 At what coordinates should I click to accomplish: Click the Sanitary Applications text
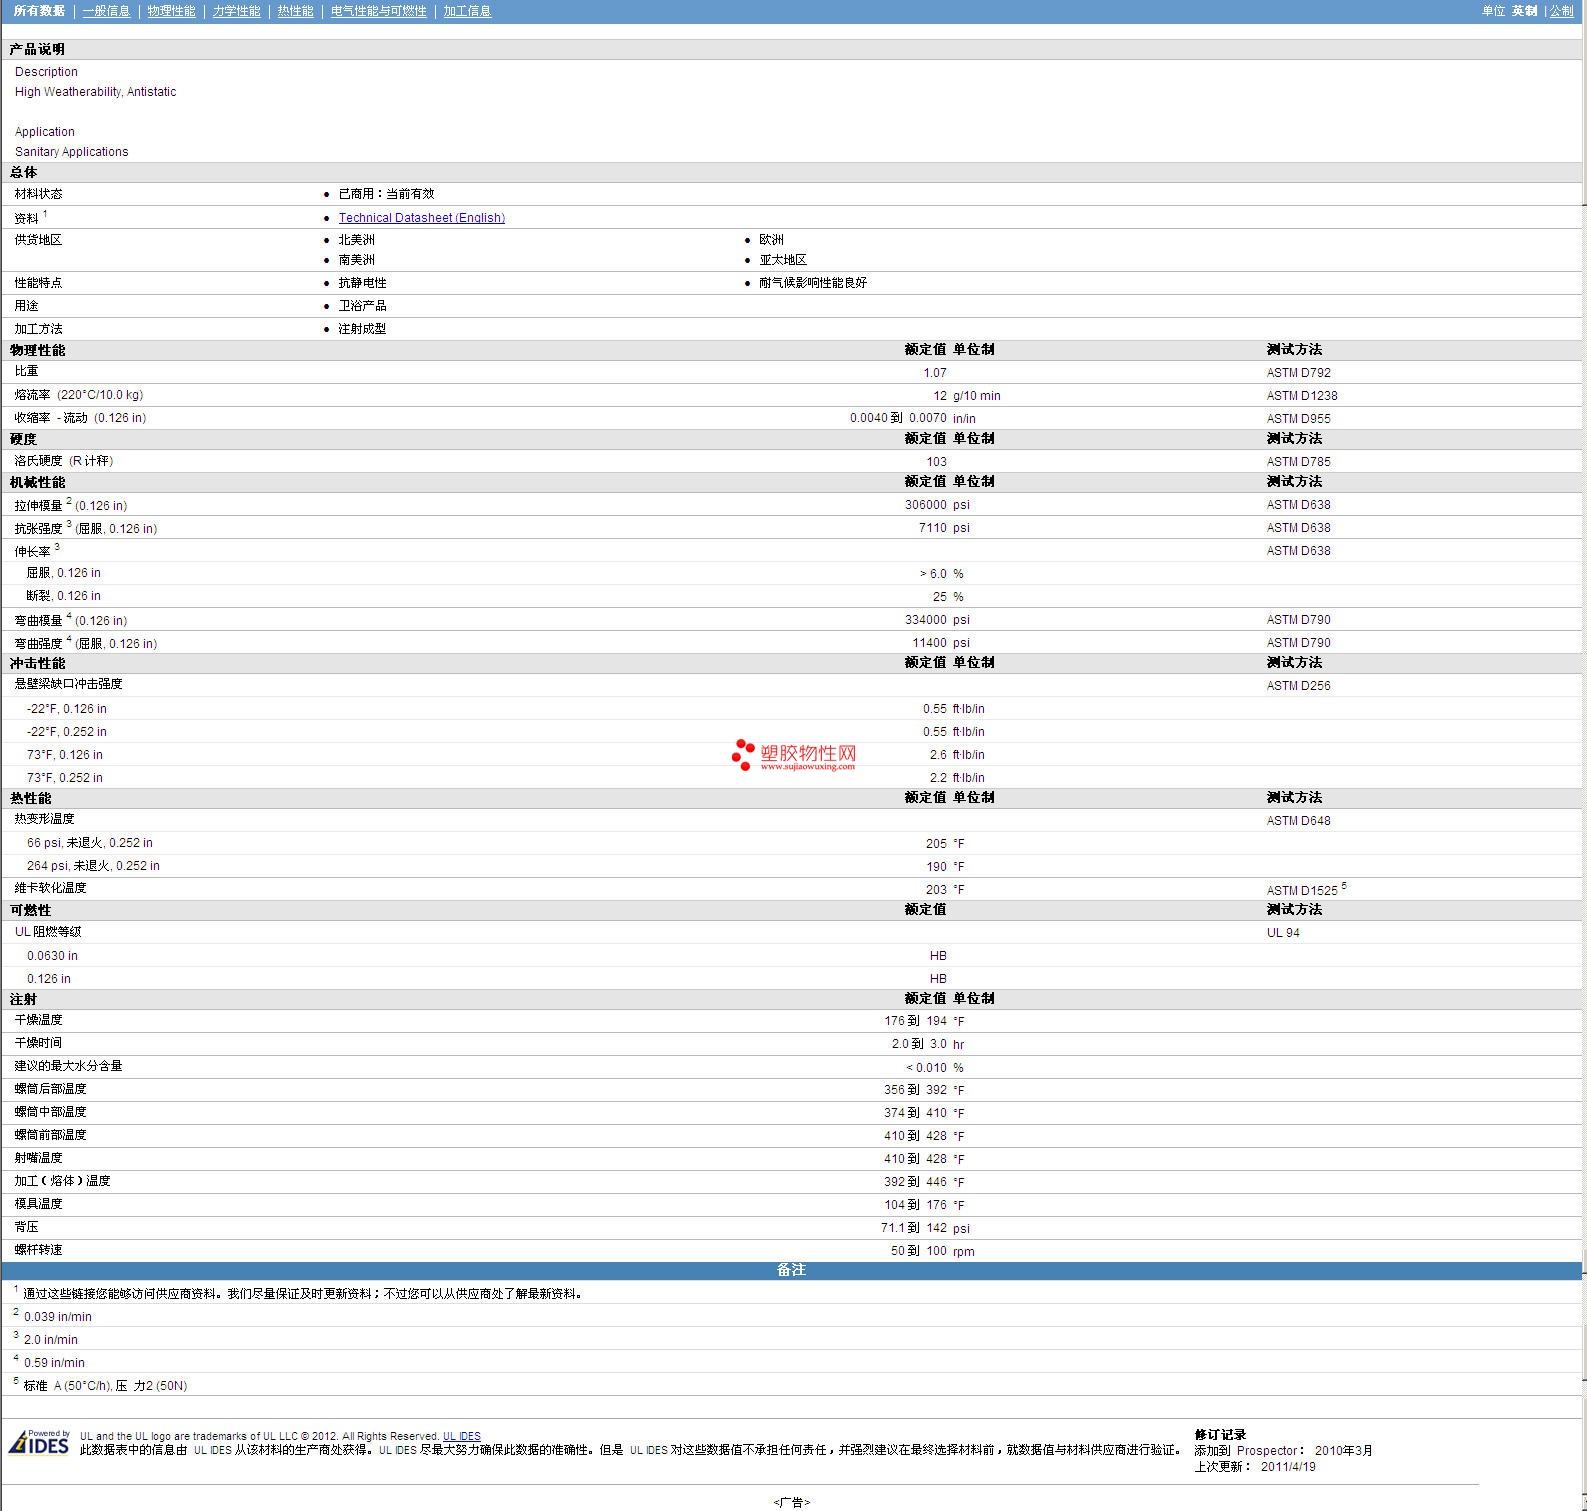(71, 152)
